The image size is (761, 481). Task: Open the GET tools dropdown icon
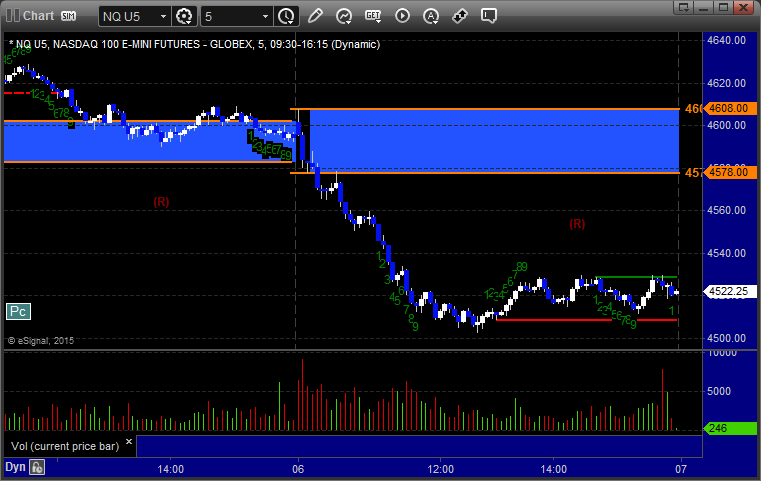pos(373,16)
